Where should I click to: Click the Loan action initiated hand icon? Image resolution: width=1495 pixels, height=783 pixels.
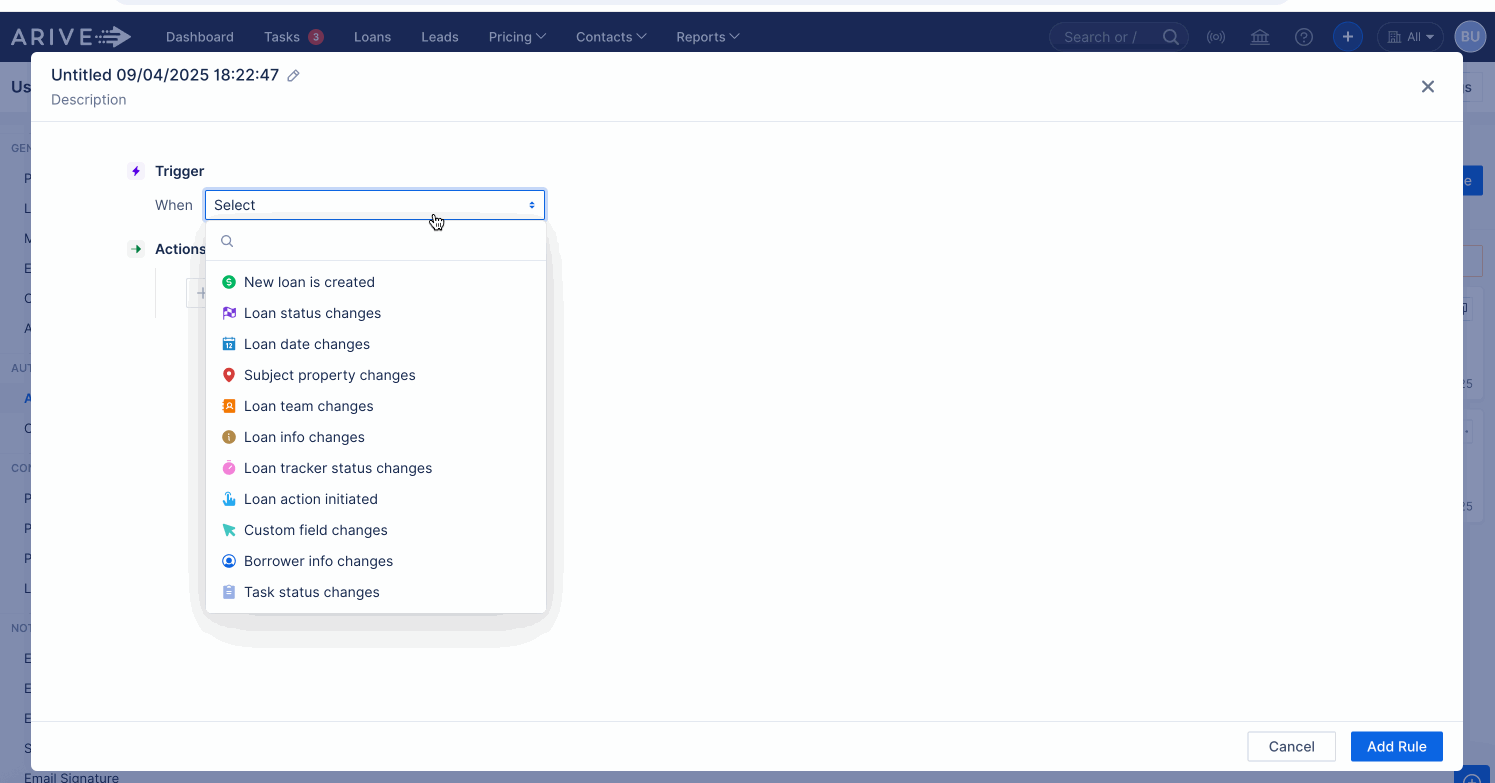click(229, 499)
